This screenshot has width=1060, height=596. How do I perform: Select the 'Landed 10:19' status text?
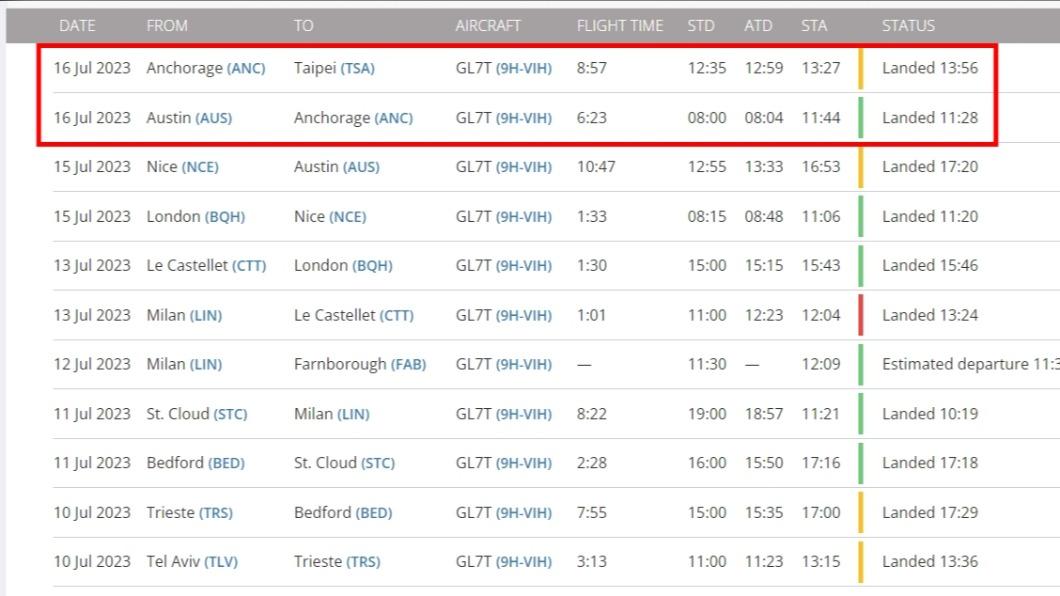click(930, 414)
